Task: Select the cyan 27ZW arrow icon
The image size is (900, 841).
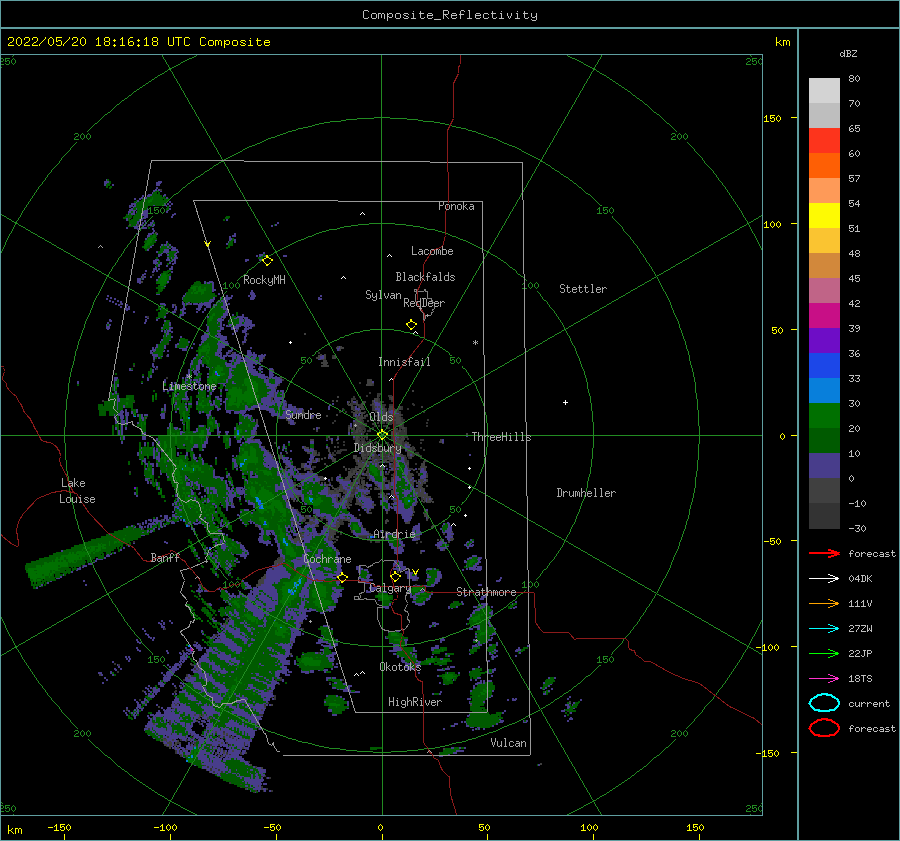Action: coord(824,629)
